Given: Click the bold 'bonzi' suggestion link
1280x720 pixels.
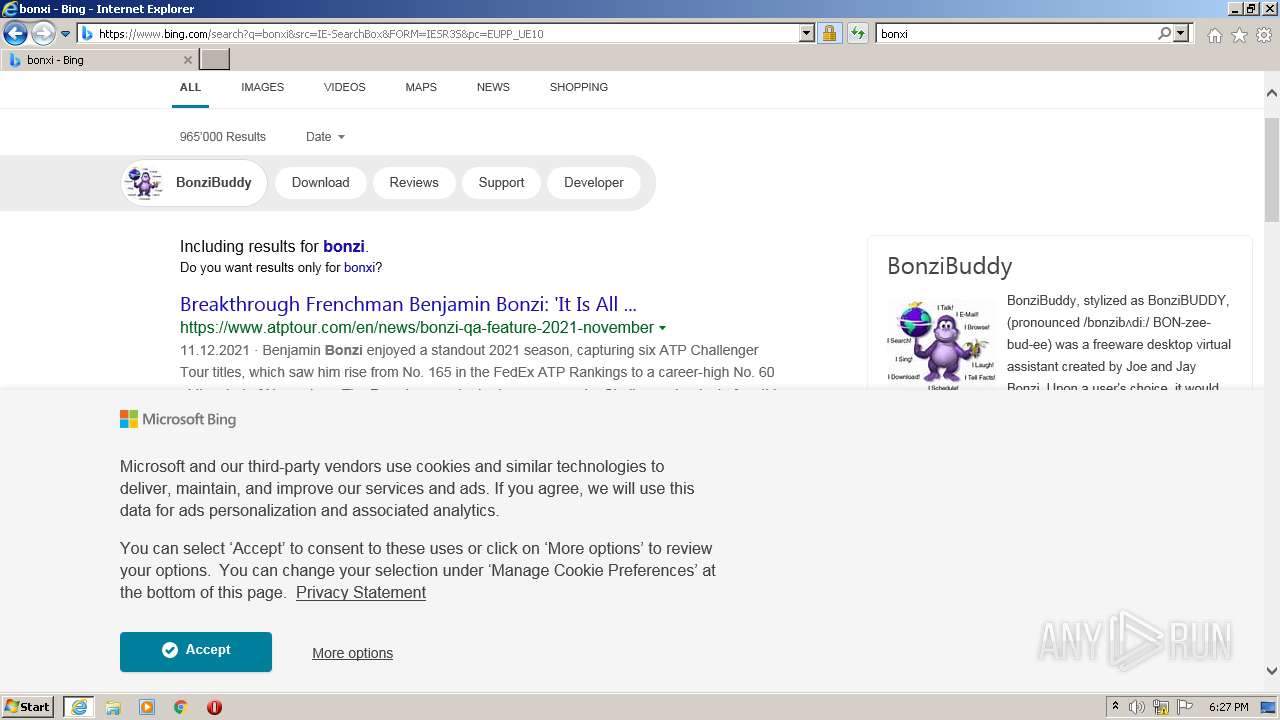Looking at the screenshot, I should pos(344,246).
